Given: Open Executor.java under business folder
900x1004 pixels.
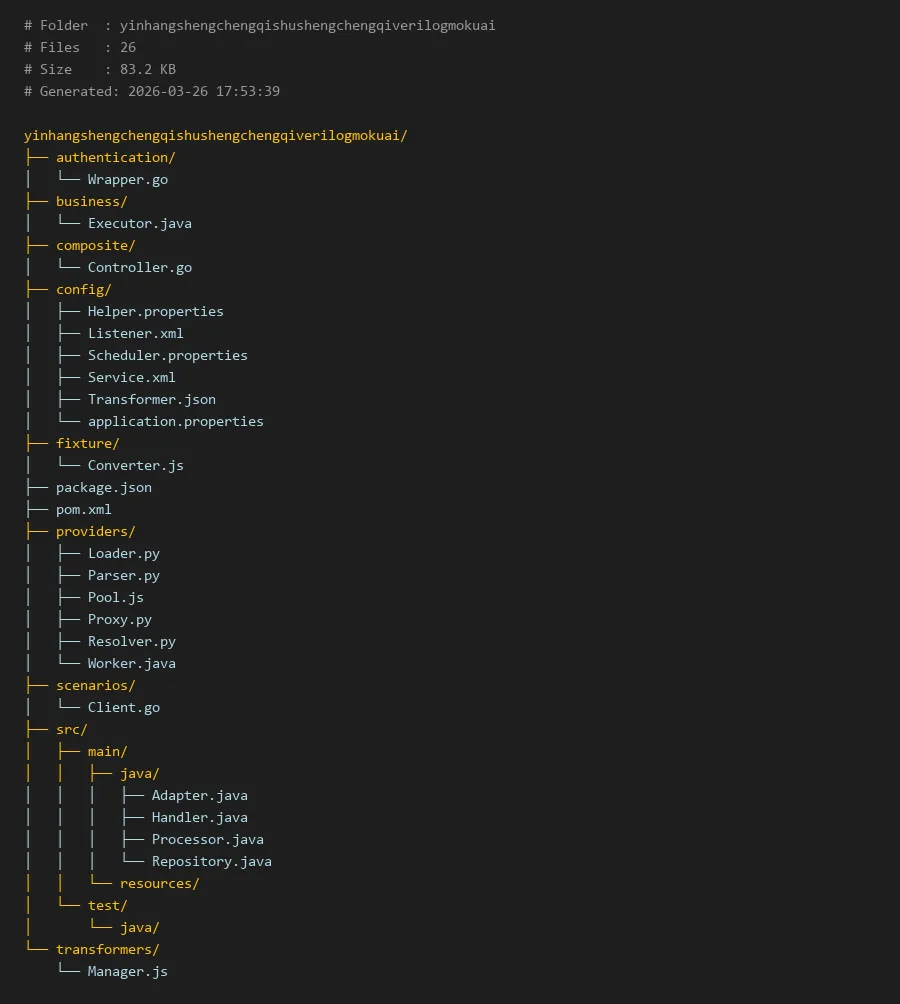Looking at the screenshot, I should tap(139, 223).
